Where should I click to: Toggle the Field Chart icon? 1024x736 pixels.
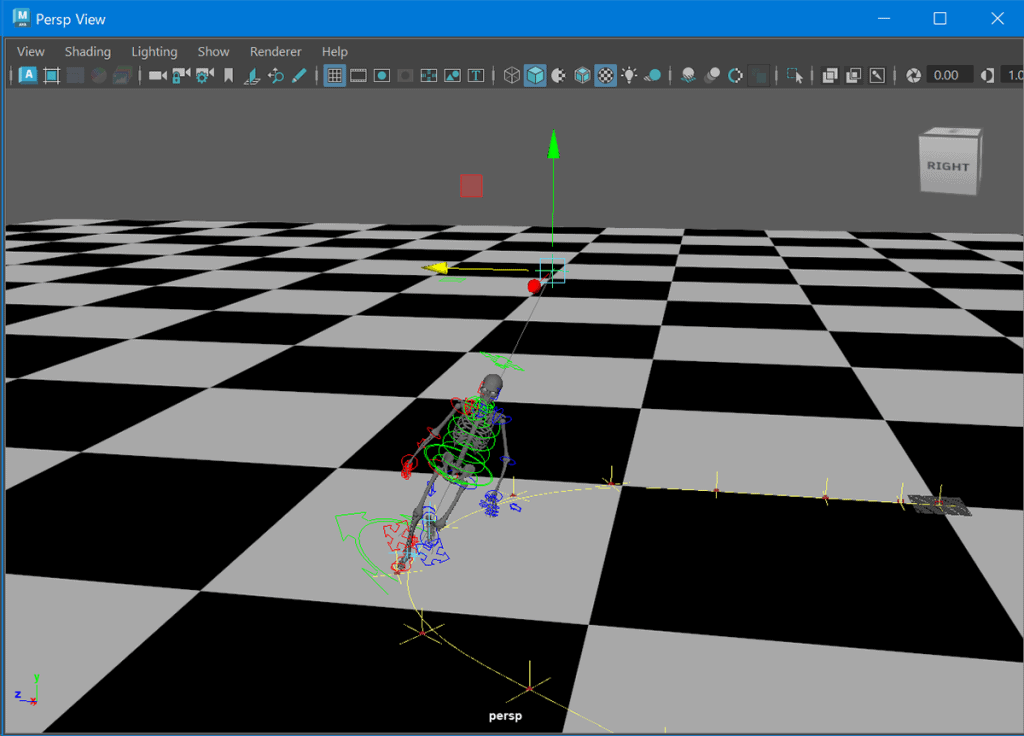[x=429, y=75]
